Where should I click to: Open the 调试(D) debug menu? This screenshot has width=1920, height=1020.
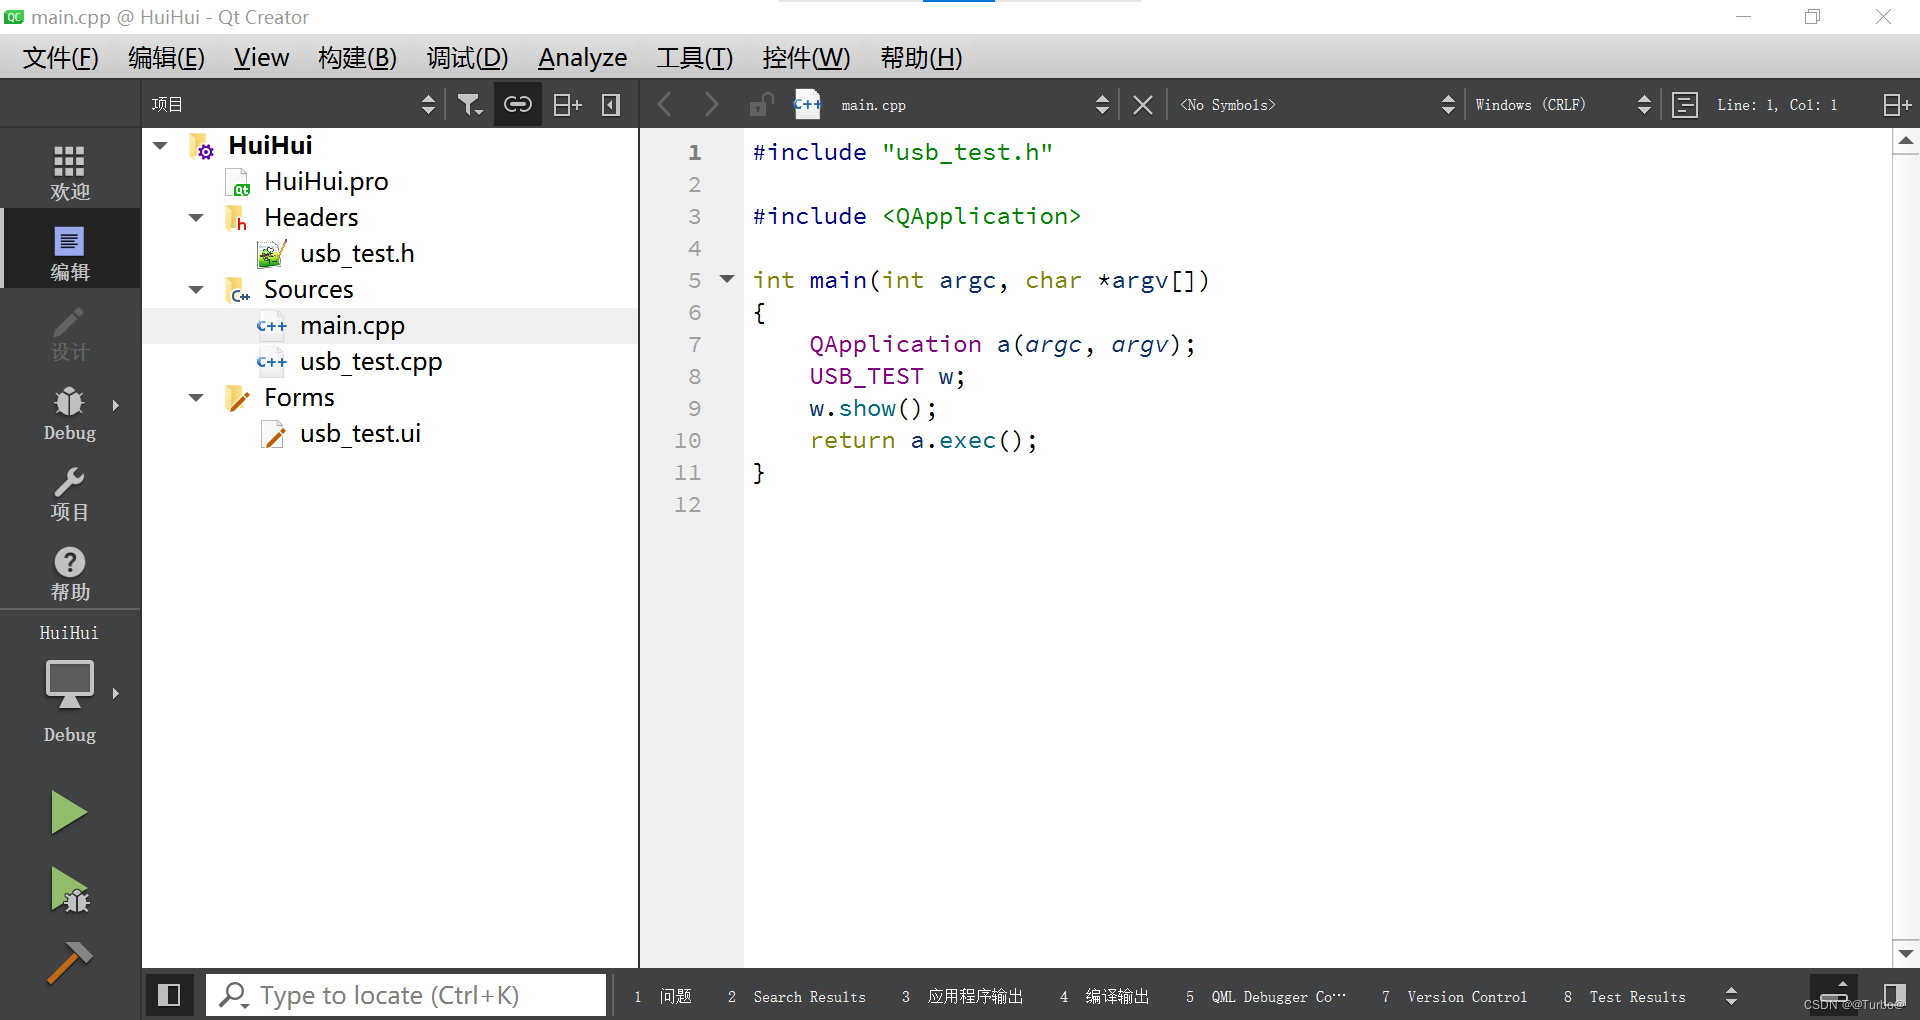(467, 58)
